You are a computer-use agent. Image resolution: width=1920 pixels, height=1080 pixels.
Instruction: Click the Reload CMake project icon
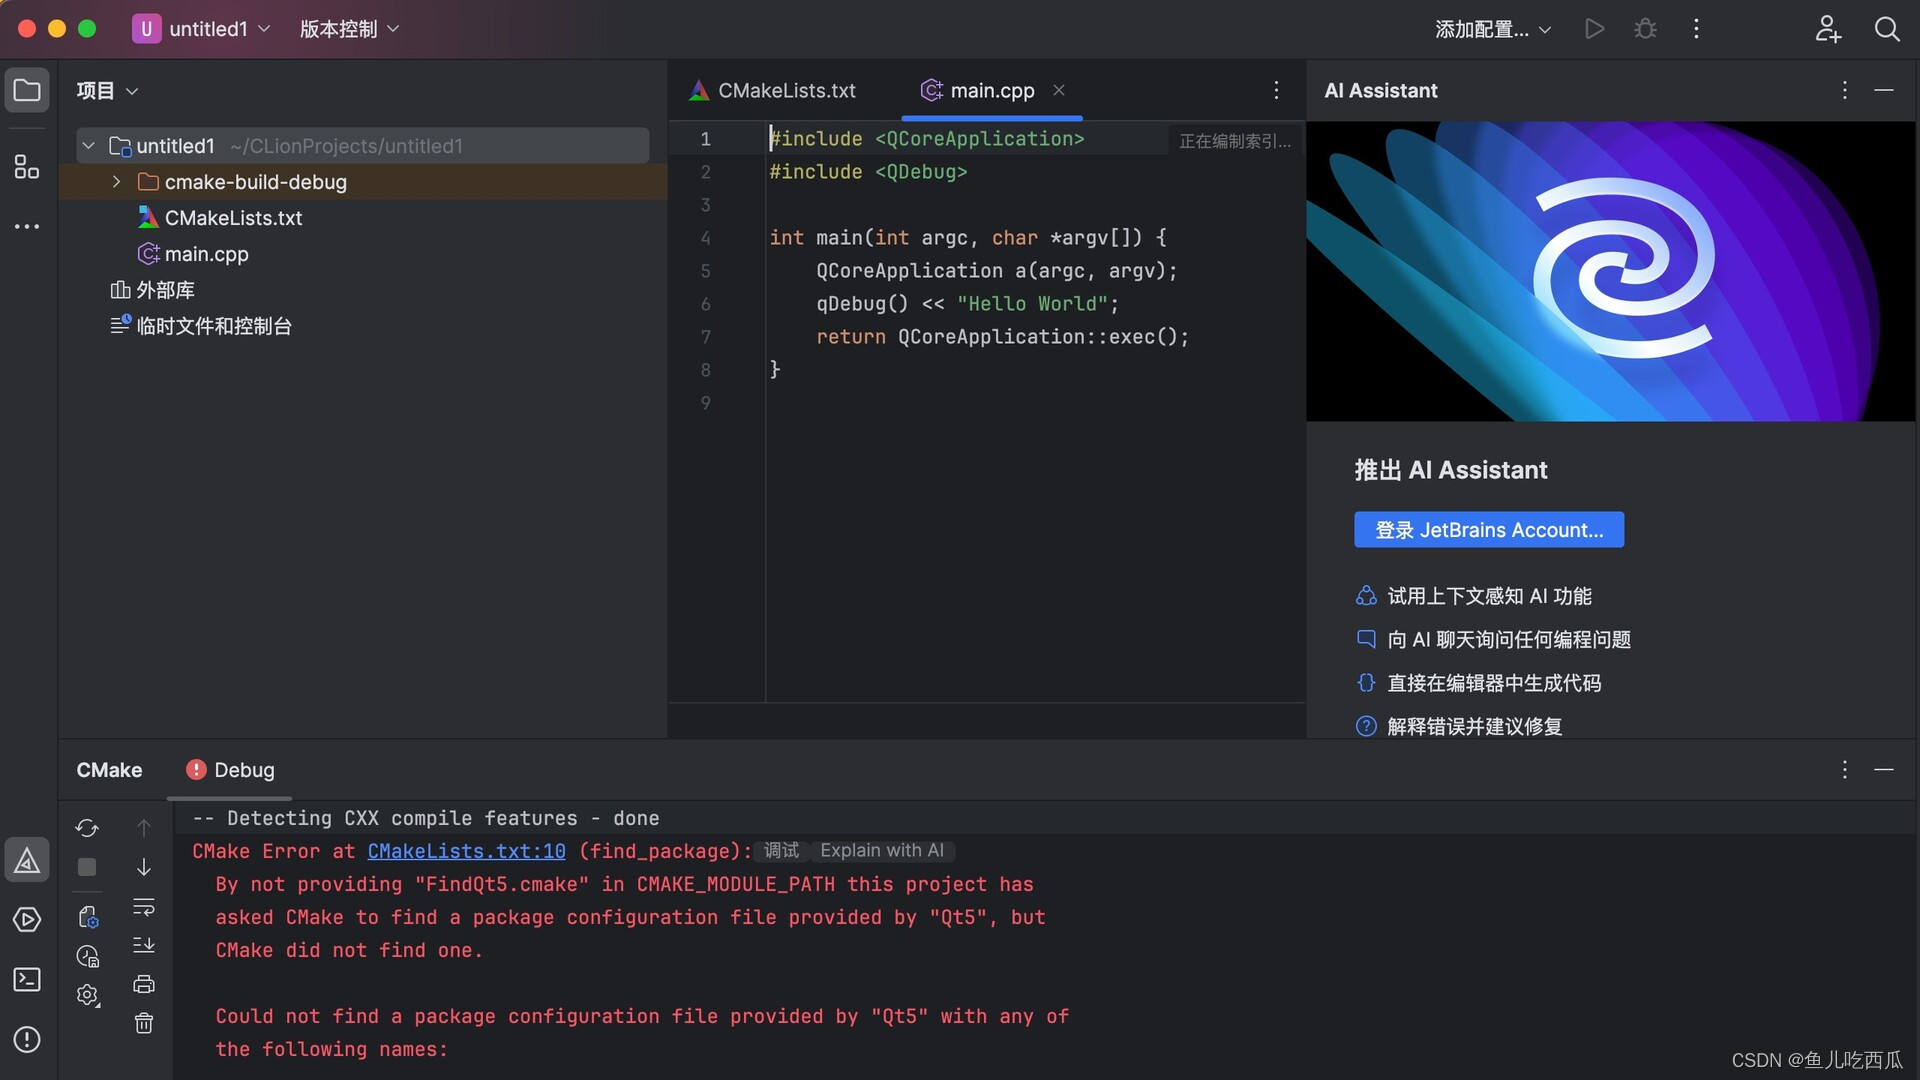point(87,828)
